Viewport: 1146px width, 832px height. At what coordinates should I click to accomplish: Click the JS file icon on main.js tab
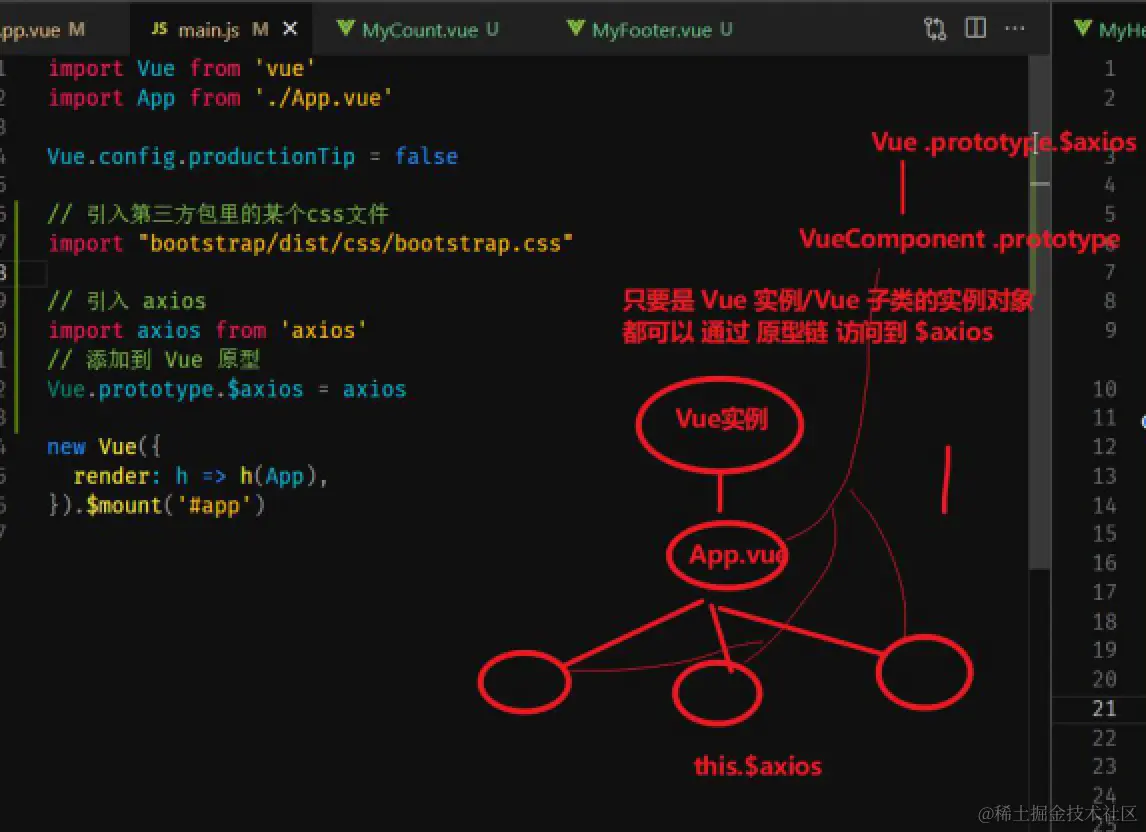(x=159, y=29)
